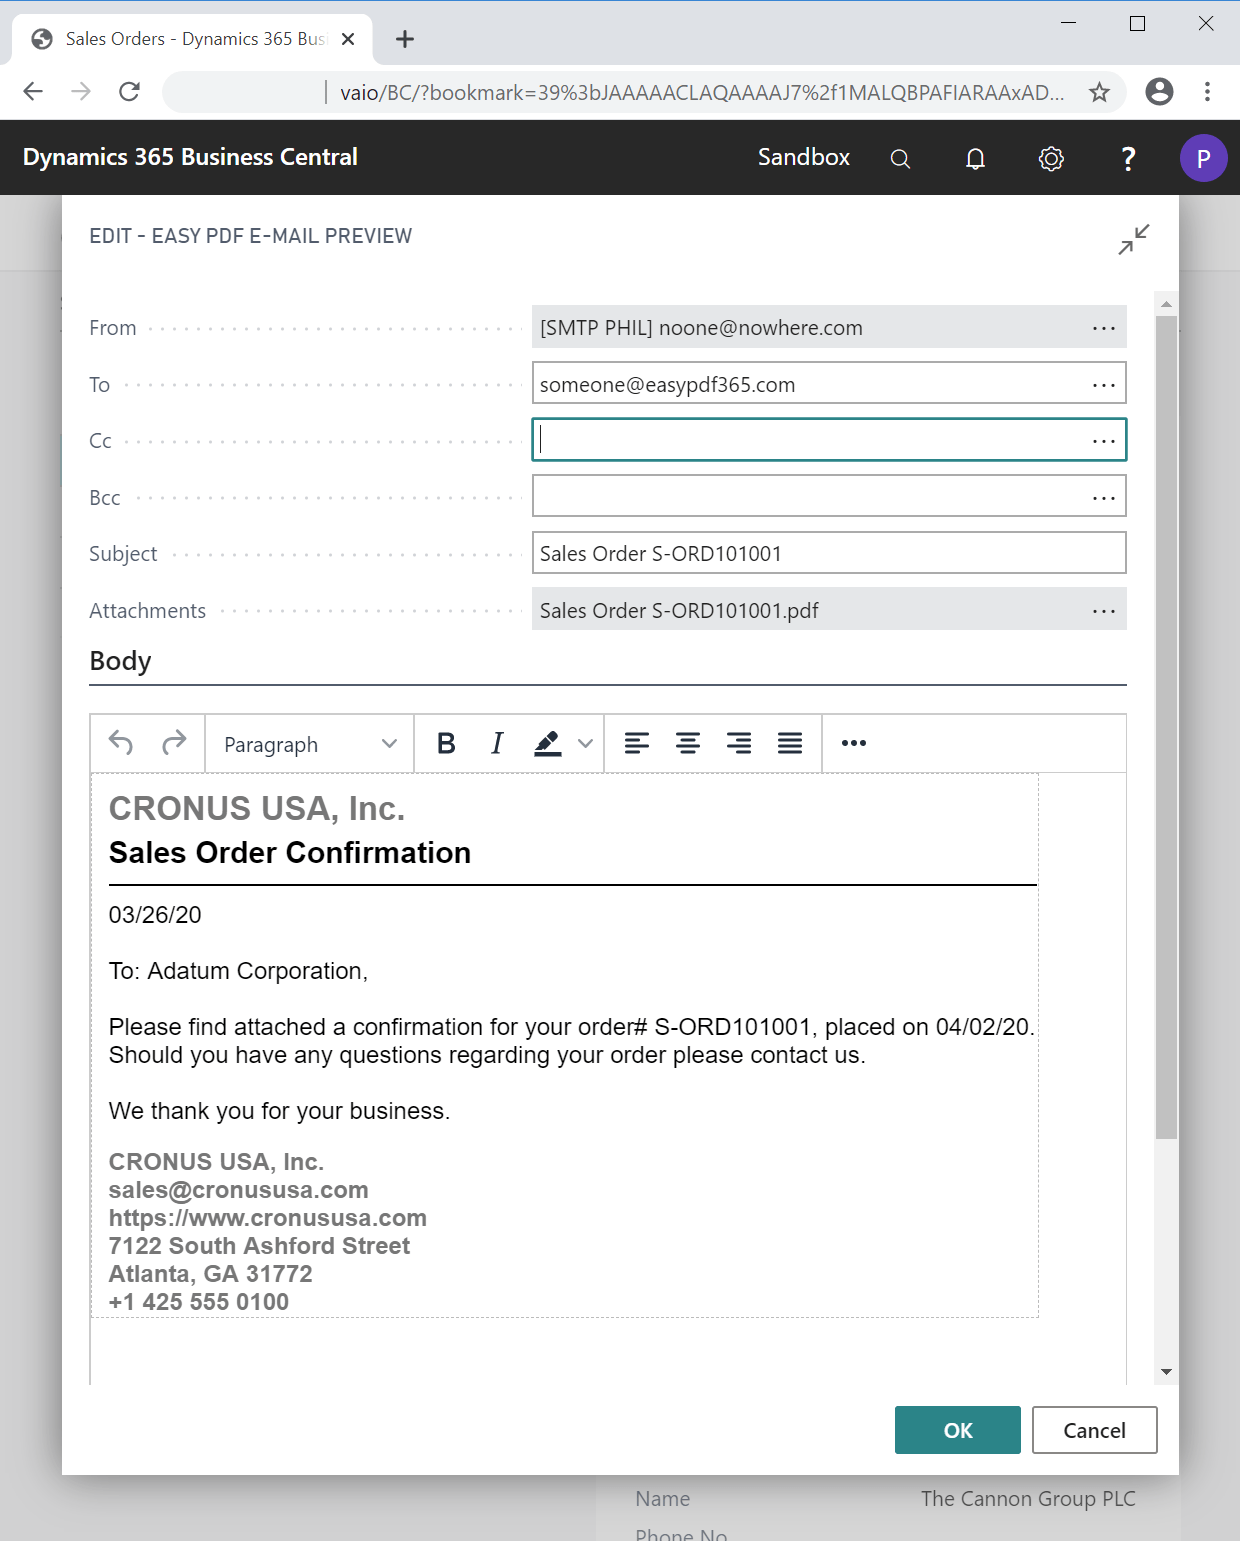Toggle bold formatting
1240x1541 pixels.
[x=446, y=743]
